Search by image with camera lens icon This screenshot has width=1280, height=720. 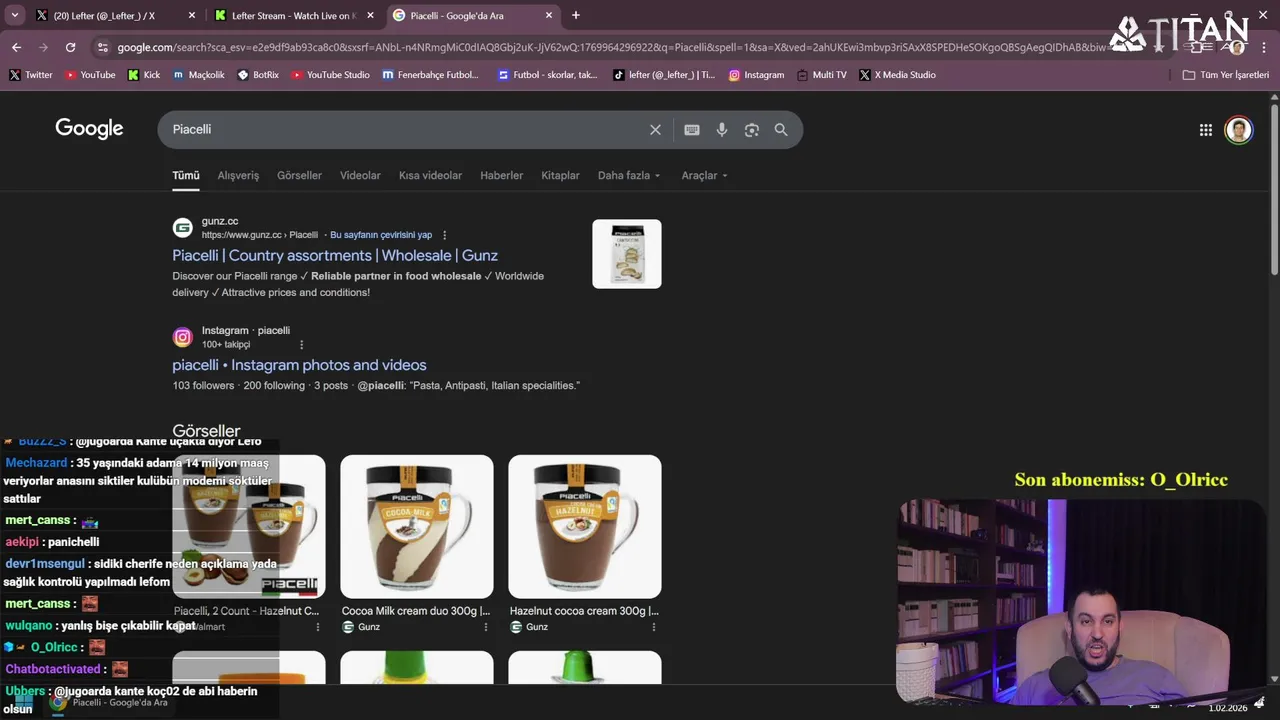click(x=752, y=129)
